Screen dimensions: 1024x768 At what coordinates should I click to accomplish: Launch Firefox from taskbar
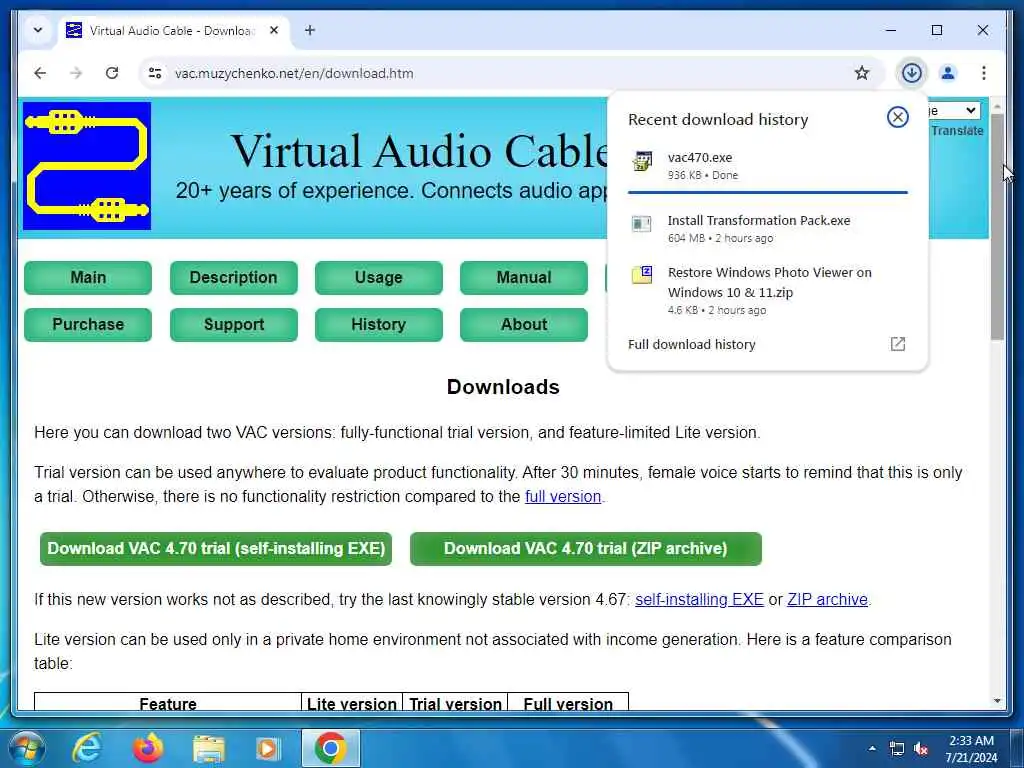[148, 748]
